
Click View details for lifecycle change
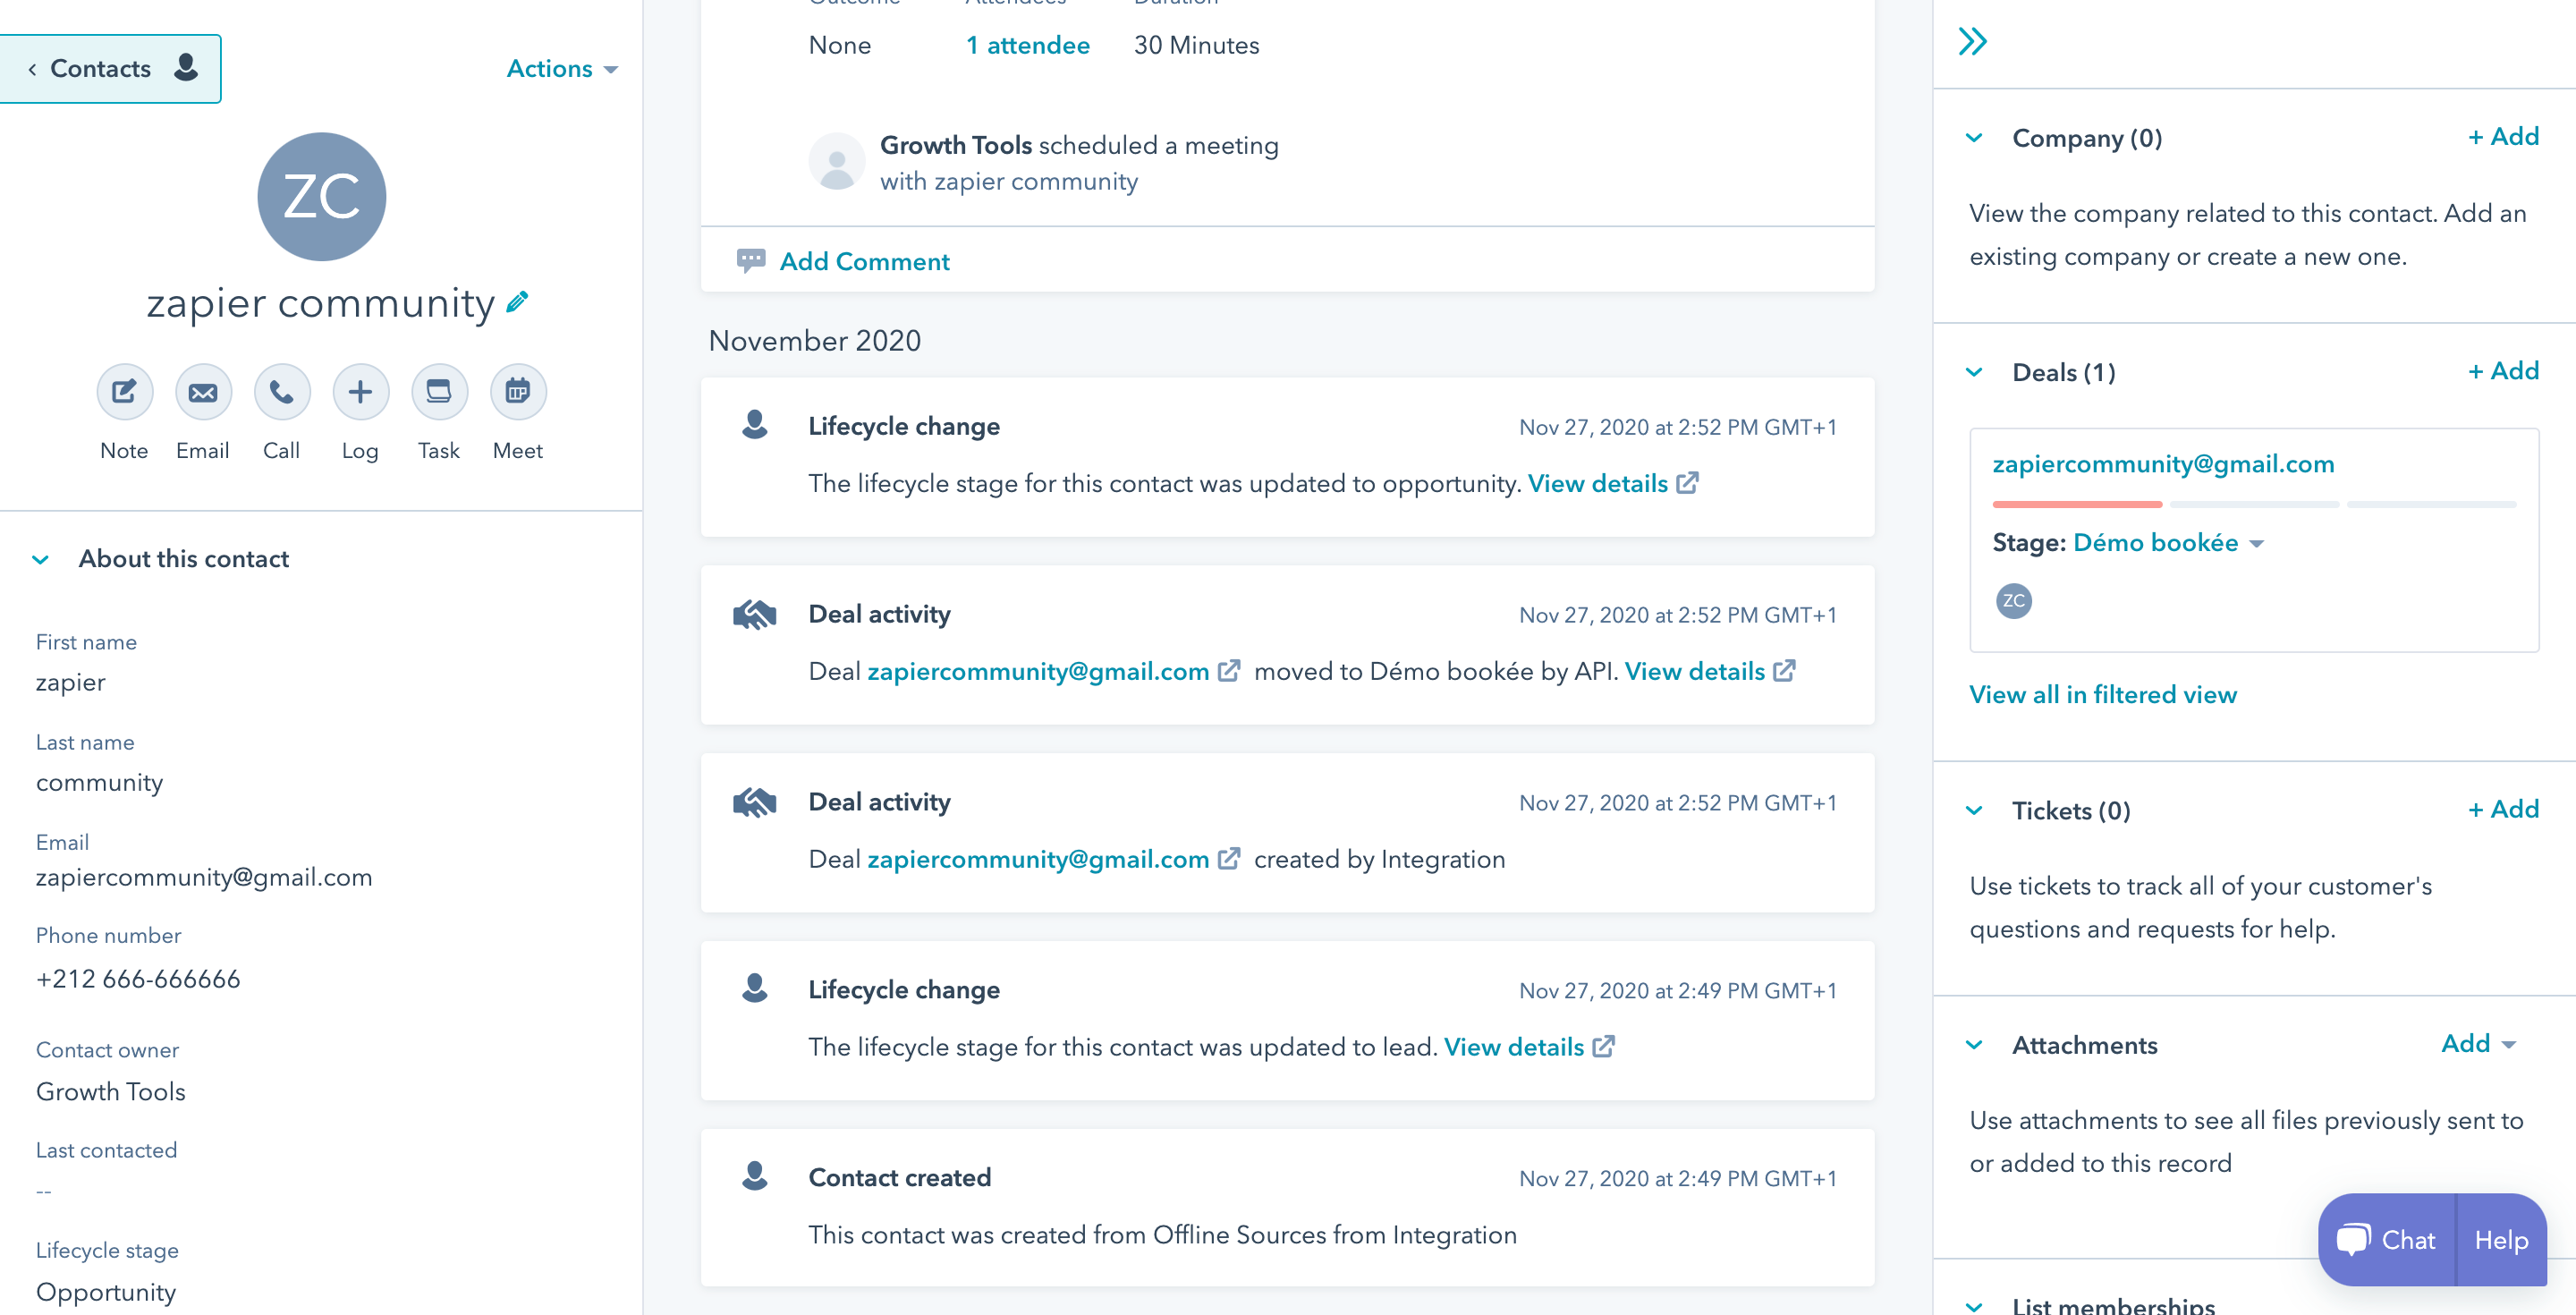point(1602,483)
